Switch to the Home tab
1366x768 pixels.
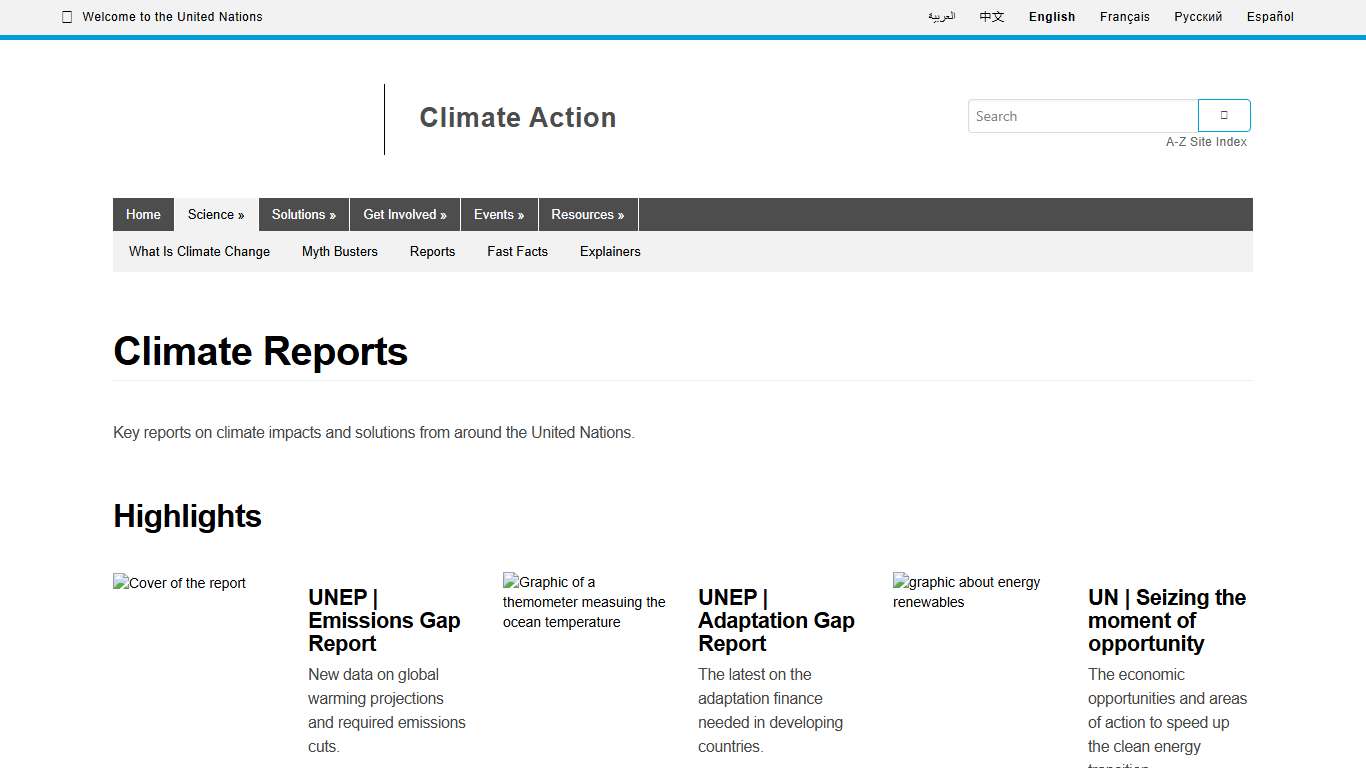click(x=143, y=214)
